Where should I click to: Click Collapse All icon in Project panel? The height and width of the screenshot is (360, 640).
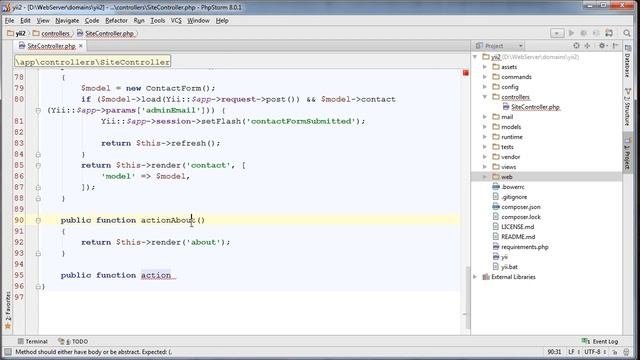(x=587, y=46)
